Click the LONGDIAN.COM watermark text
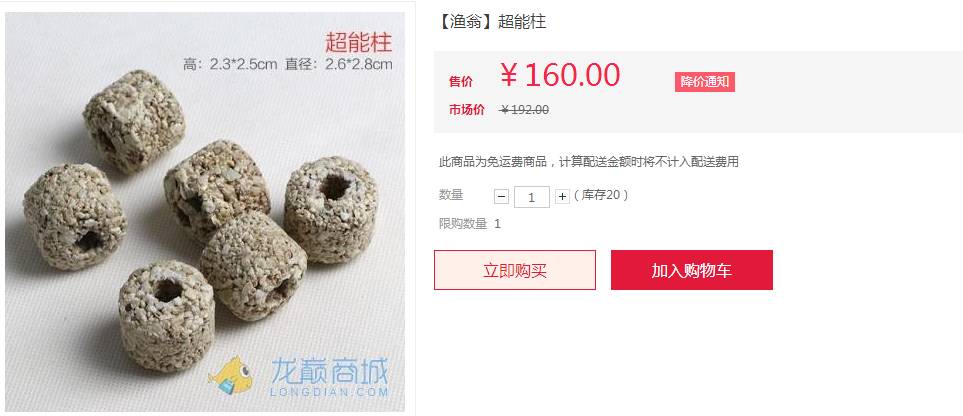The image size is (963, 416). (x=329, y=391)
